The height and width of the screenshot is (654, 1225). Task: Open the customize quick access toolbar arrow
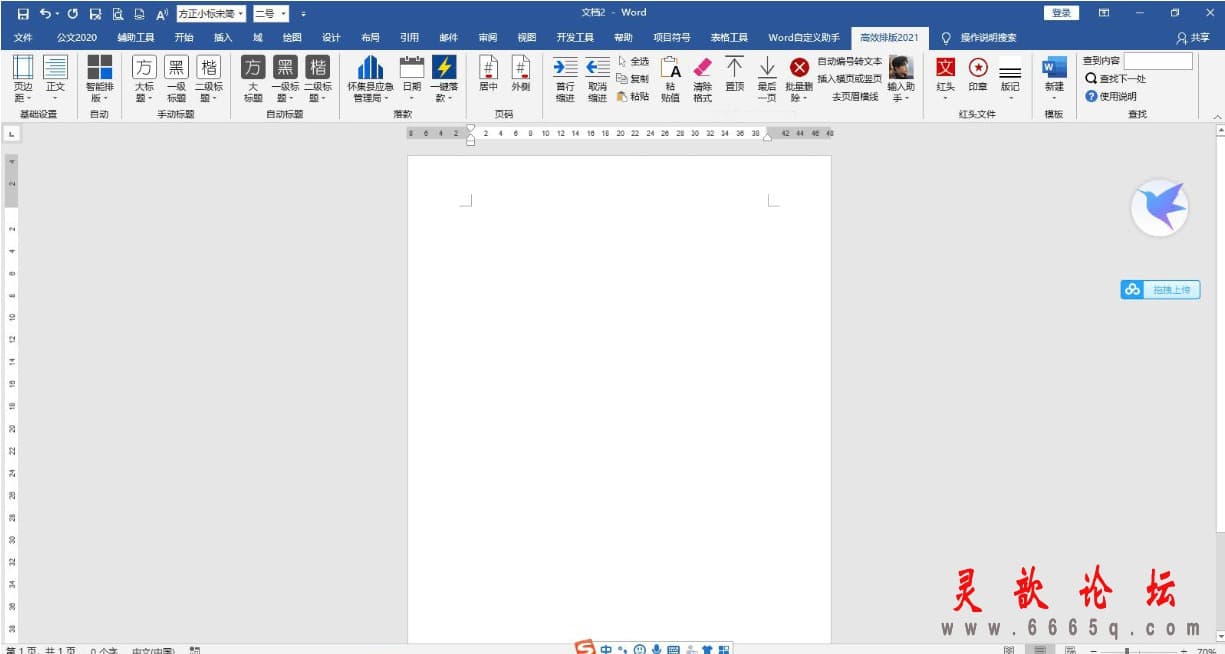pyautogui.click(x=303, y=14)
